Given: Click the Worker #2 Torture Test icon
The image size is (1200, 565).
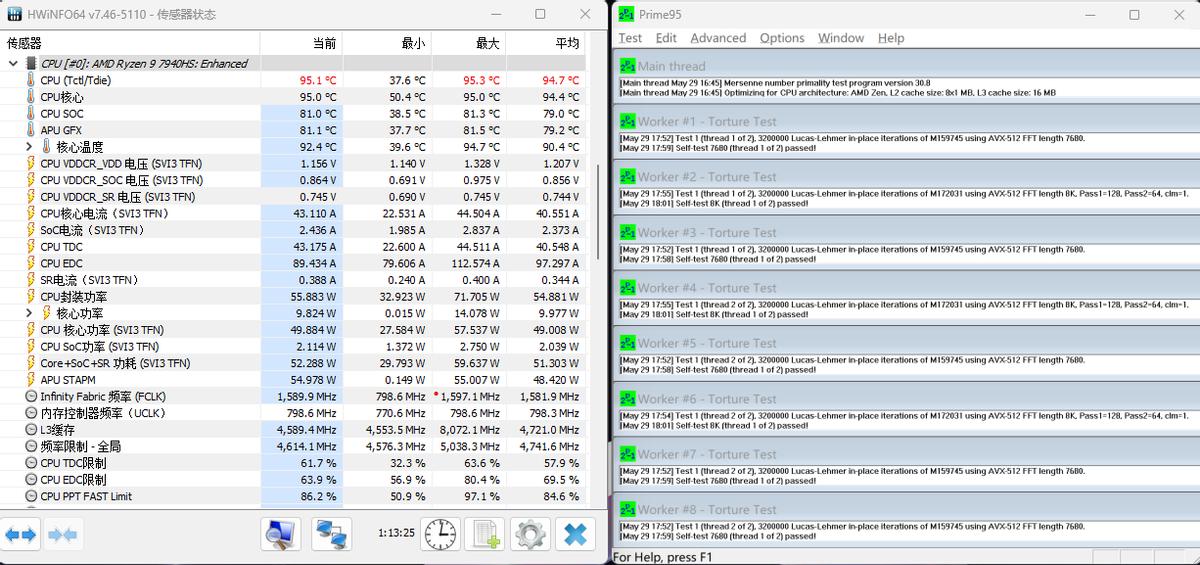Looking at the screenshot, I should click(628, 176).
